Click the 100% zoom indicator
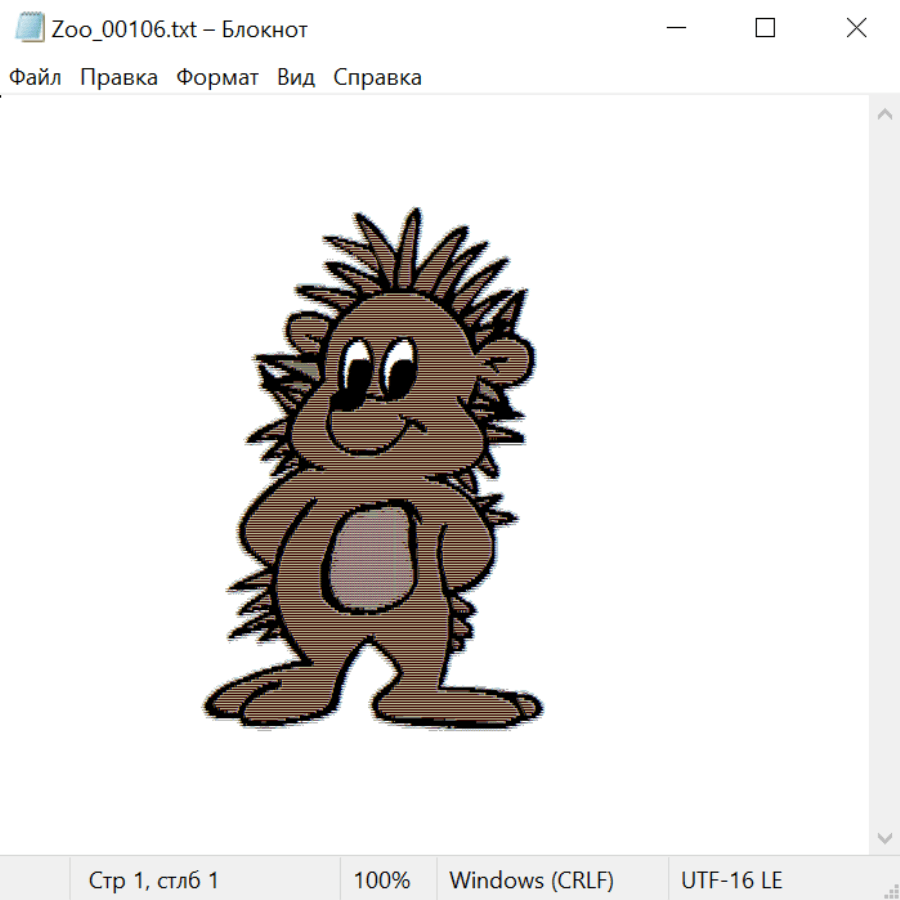The width and height of the screenshot is (900, 900). point(382,881)
